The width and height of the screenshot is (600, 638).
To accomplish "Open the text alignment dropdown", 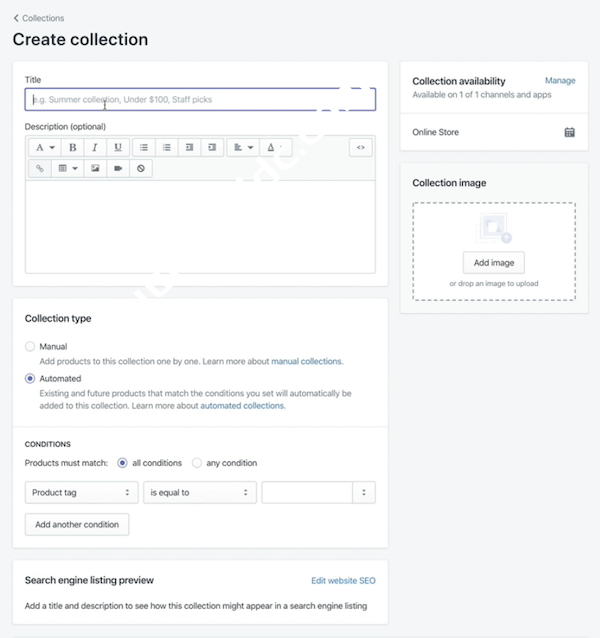I will click(243, 148).
